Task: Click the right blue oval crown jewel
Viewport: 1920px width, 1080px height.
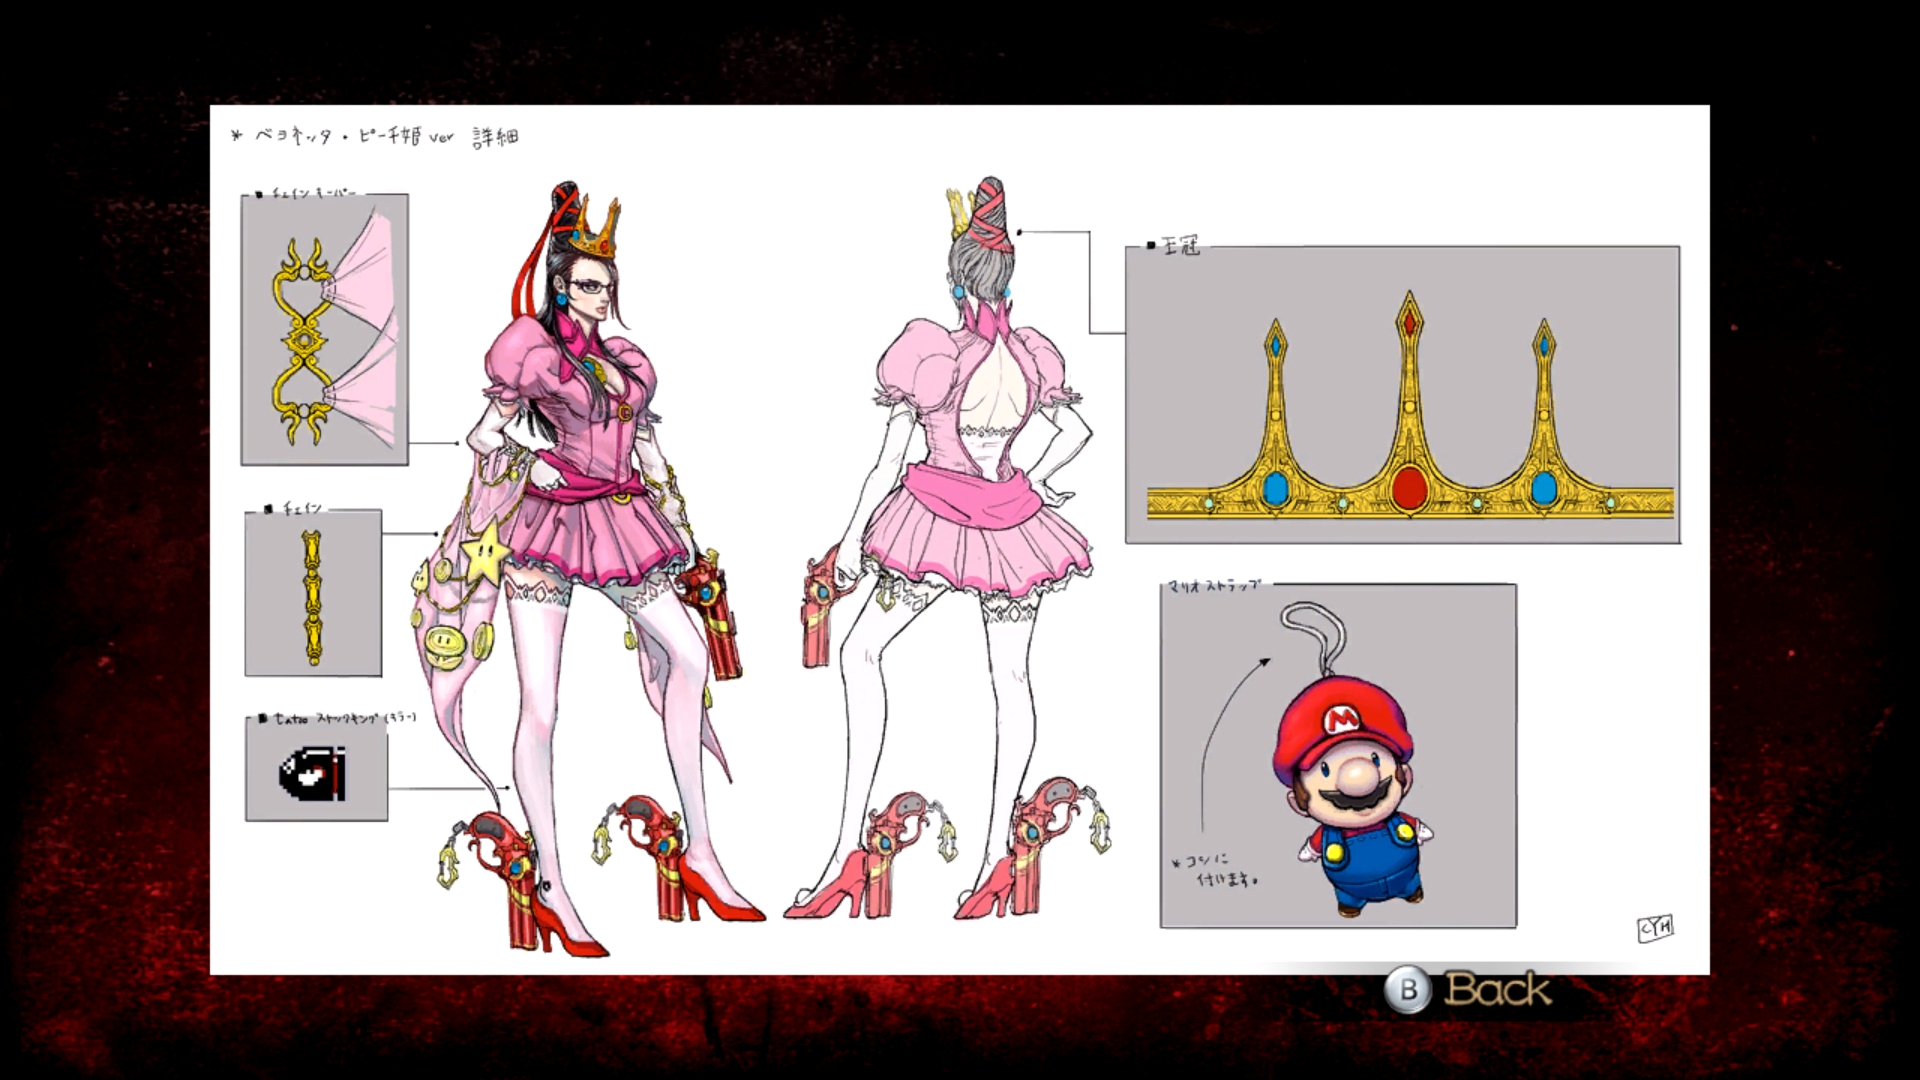Action: [x=1543, y=488]
